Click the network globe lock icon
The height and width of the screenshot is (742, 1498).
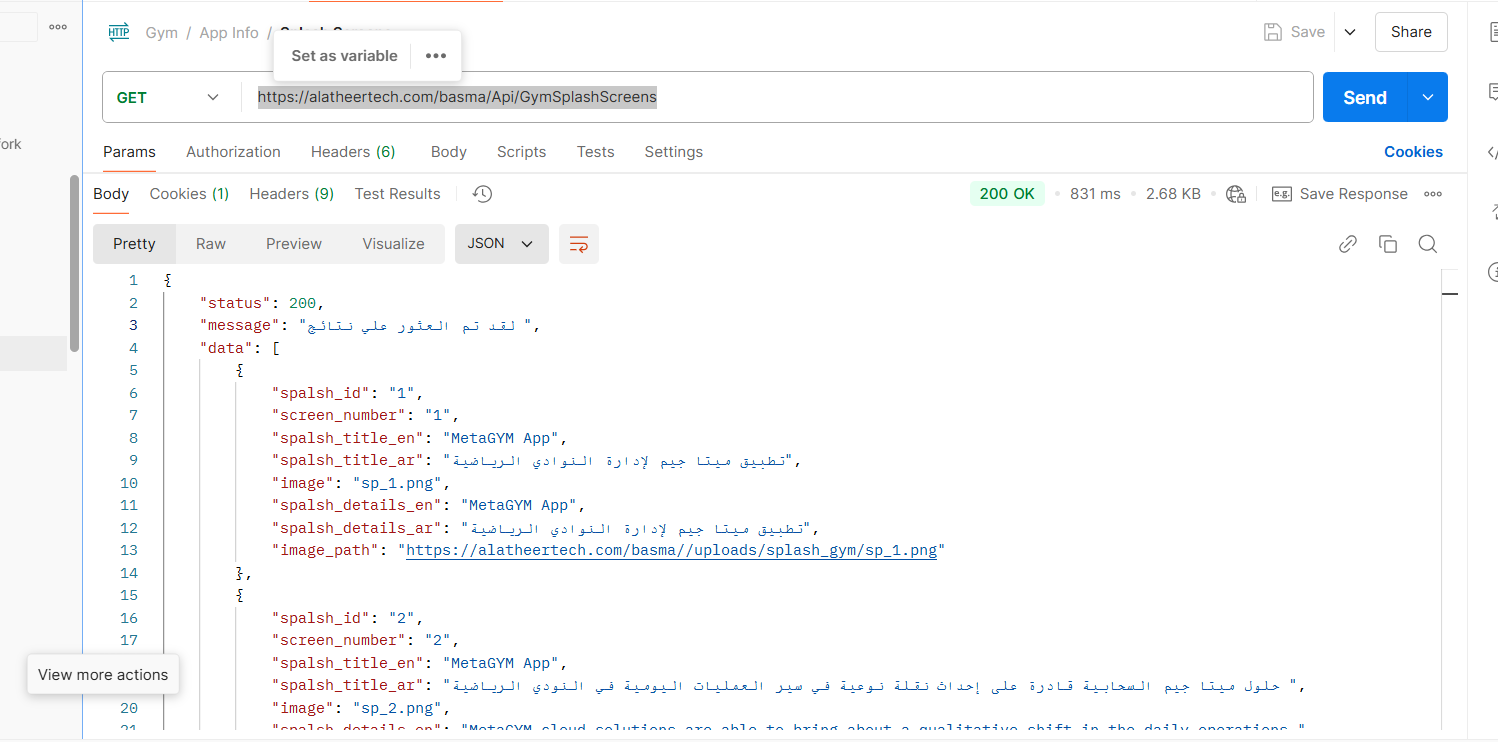point(1236,194)
